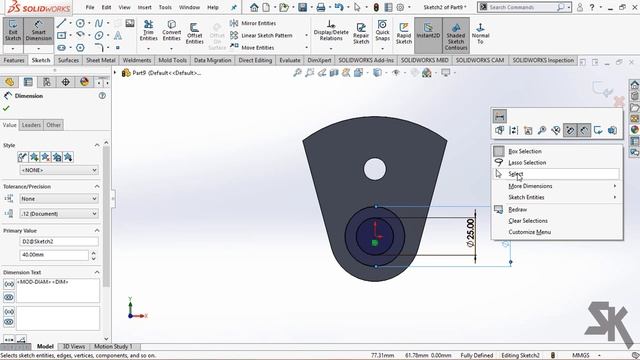Open the dimension help icon
640x360 pixels.
(102, 96)
